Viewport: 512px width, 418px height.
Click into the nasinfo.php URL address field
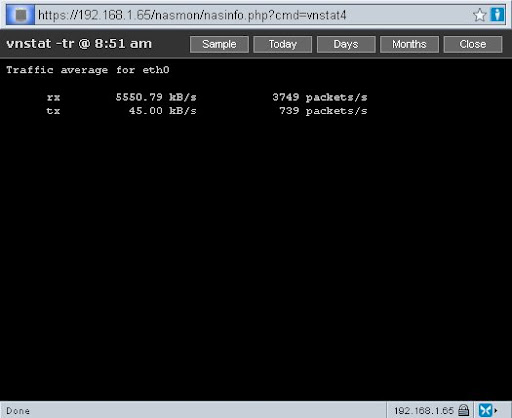pos(253,15)
